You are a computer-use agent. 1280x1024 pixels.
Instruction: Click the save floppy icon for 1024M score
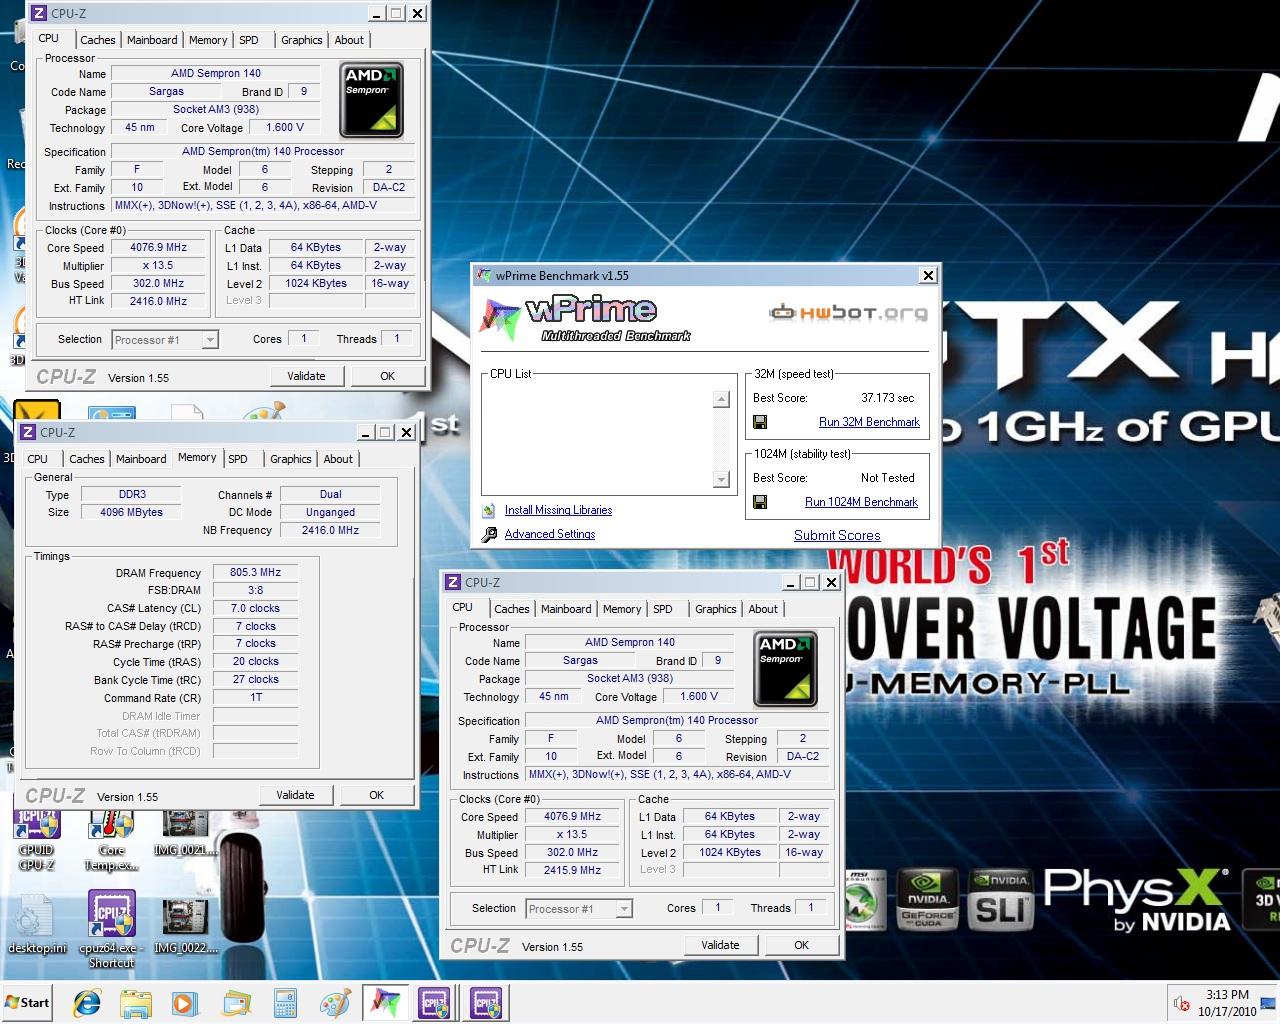coord(760,502)
